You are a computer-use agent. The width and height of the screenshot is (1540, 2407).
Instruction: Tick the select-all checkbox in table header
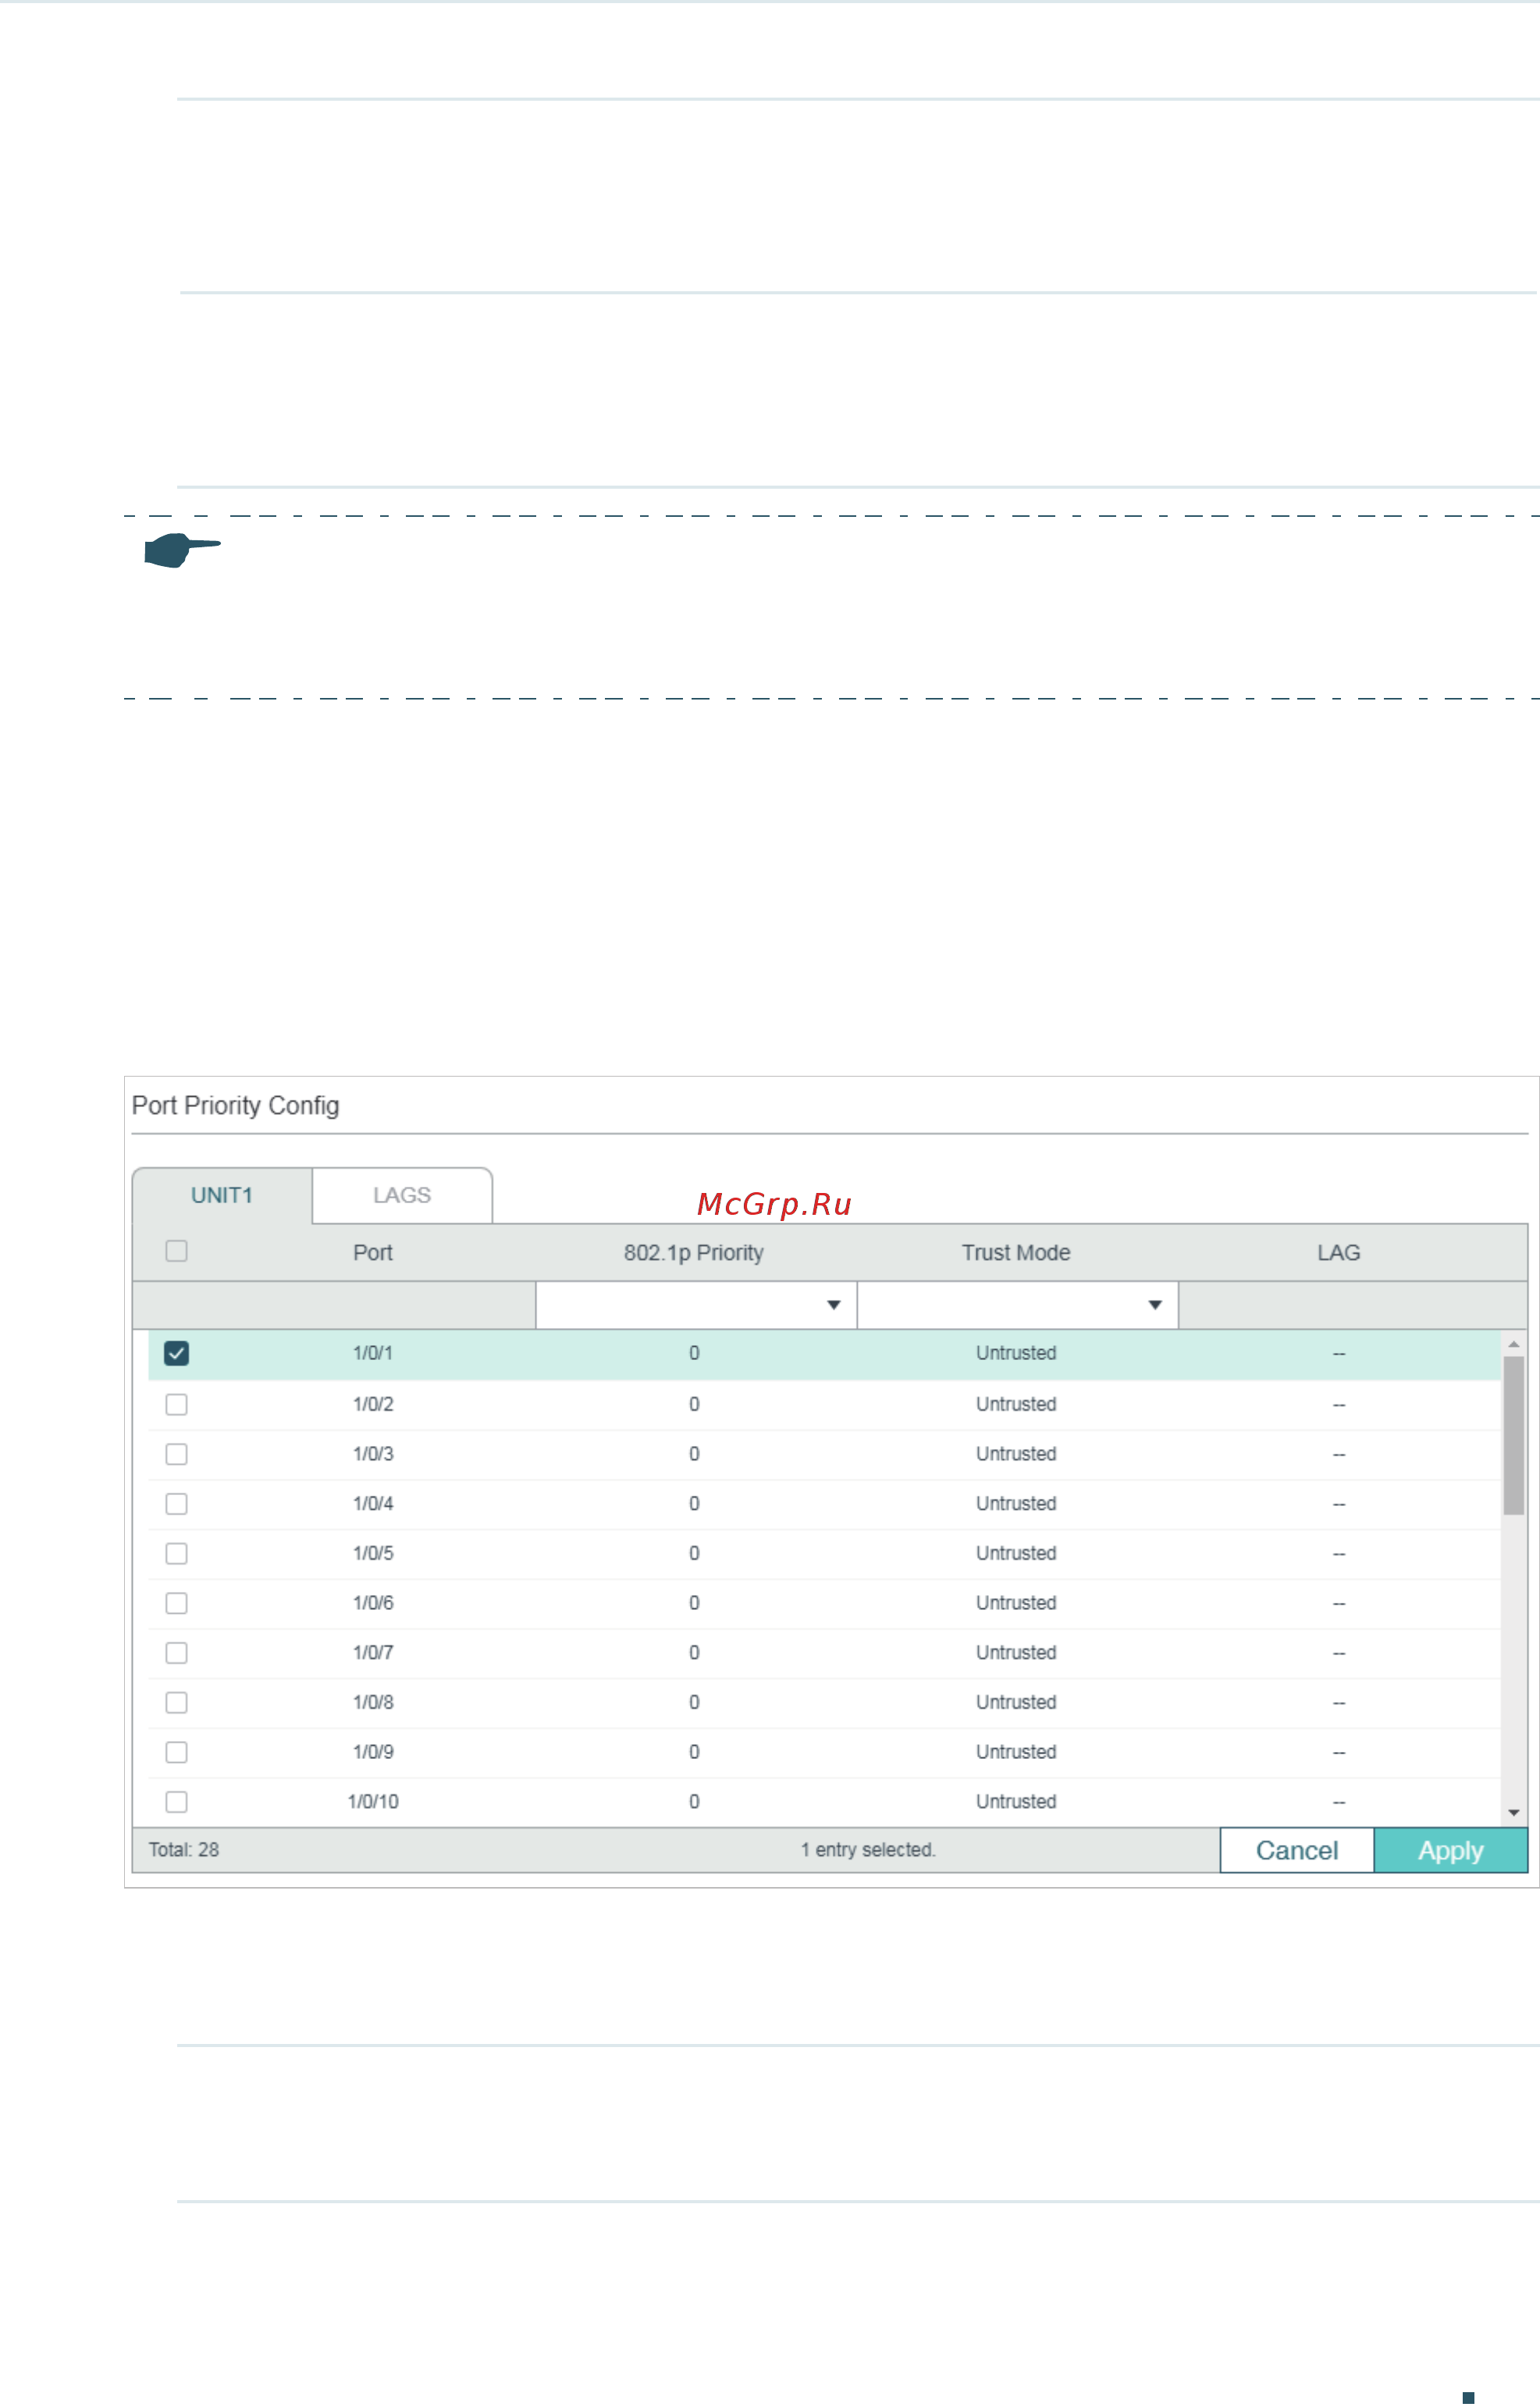(176, 1251)
